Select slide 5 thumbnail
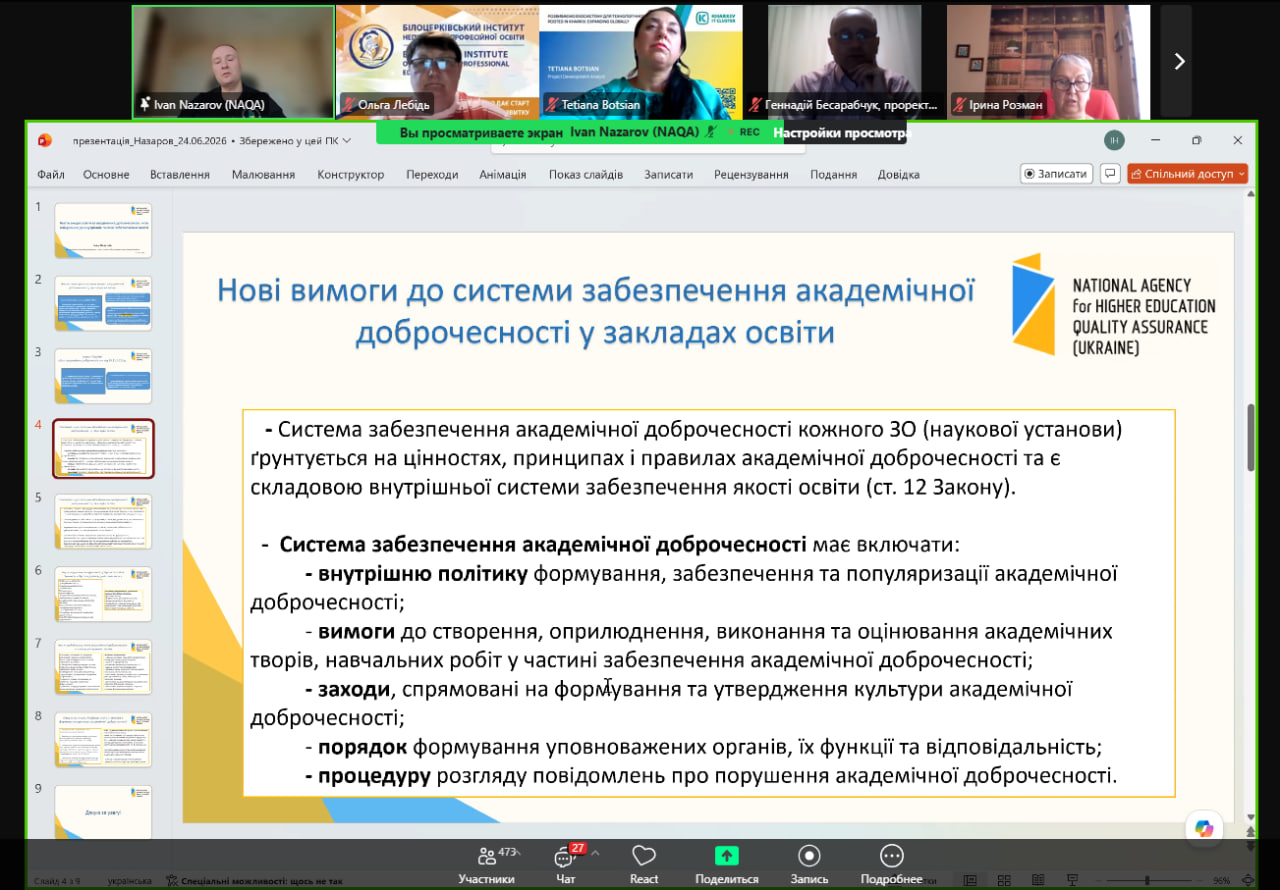The height and width of the screenshot is (890, 1280). point(103,521)
